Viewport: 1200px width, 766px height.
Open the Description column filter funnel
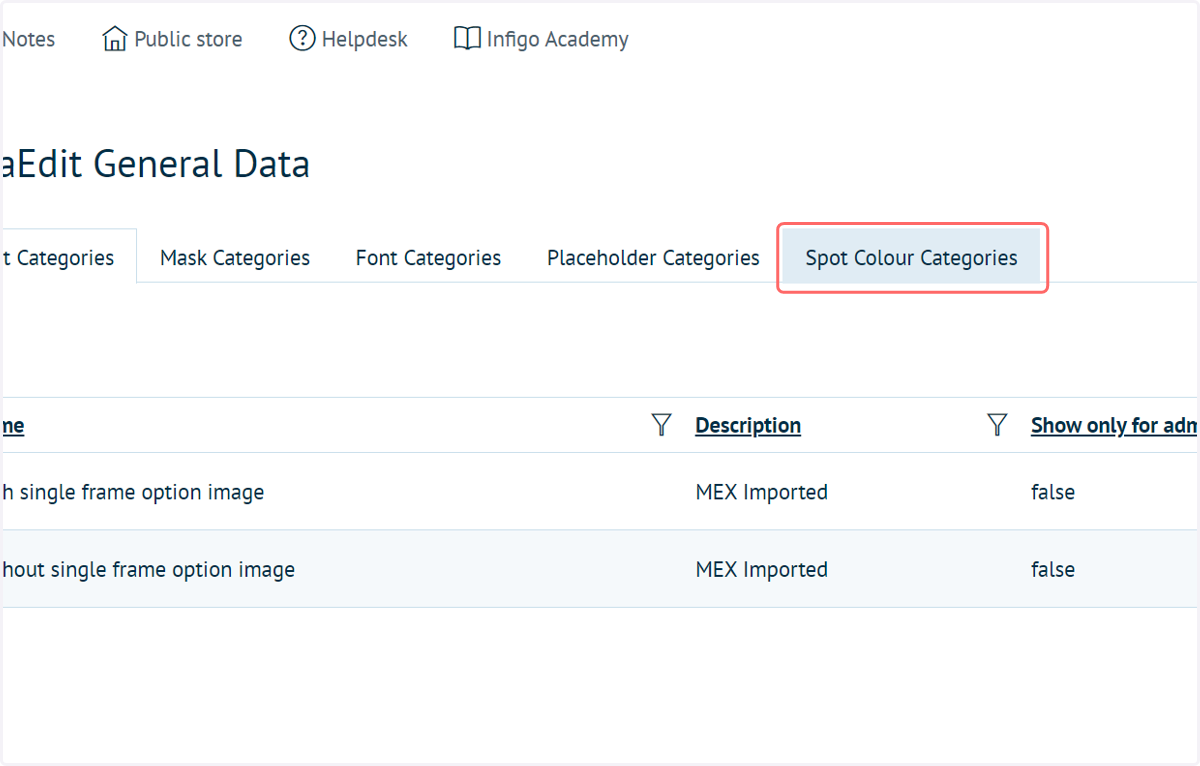click(x=997, y=425)
